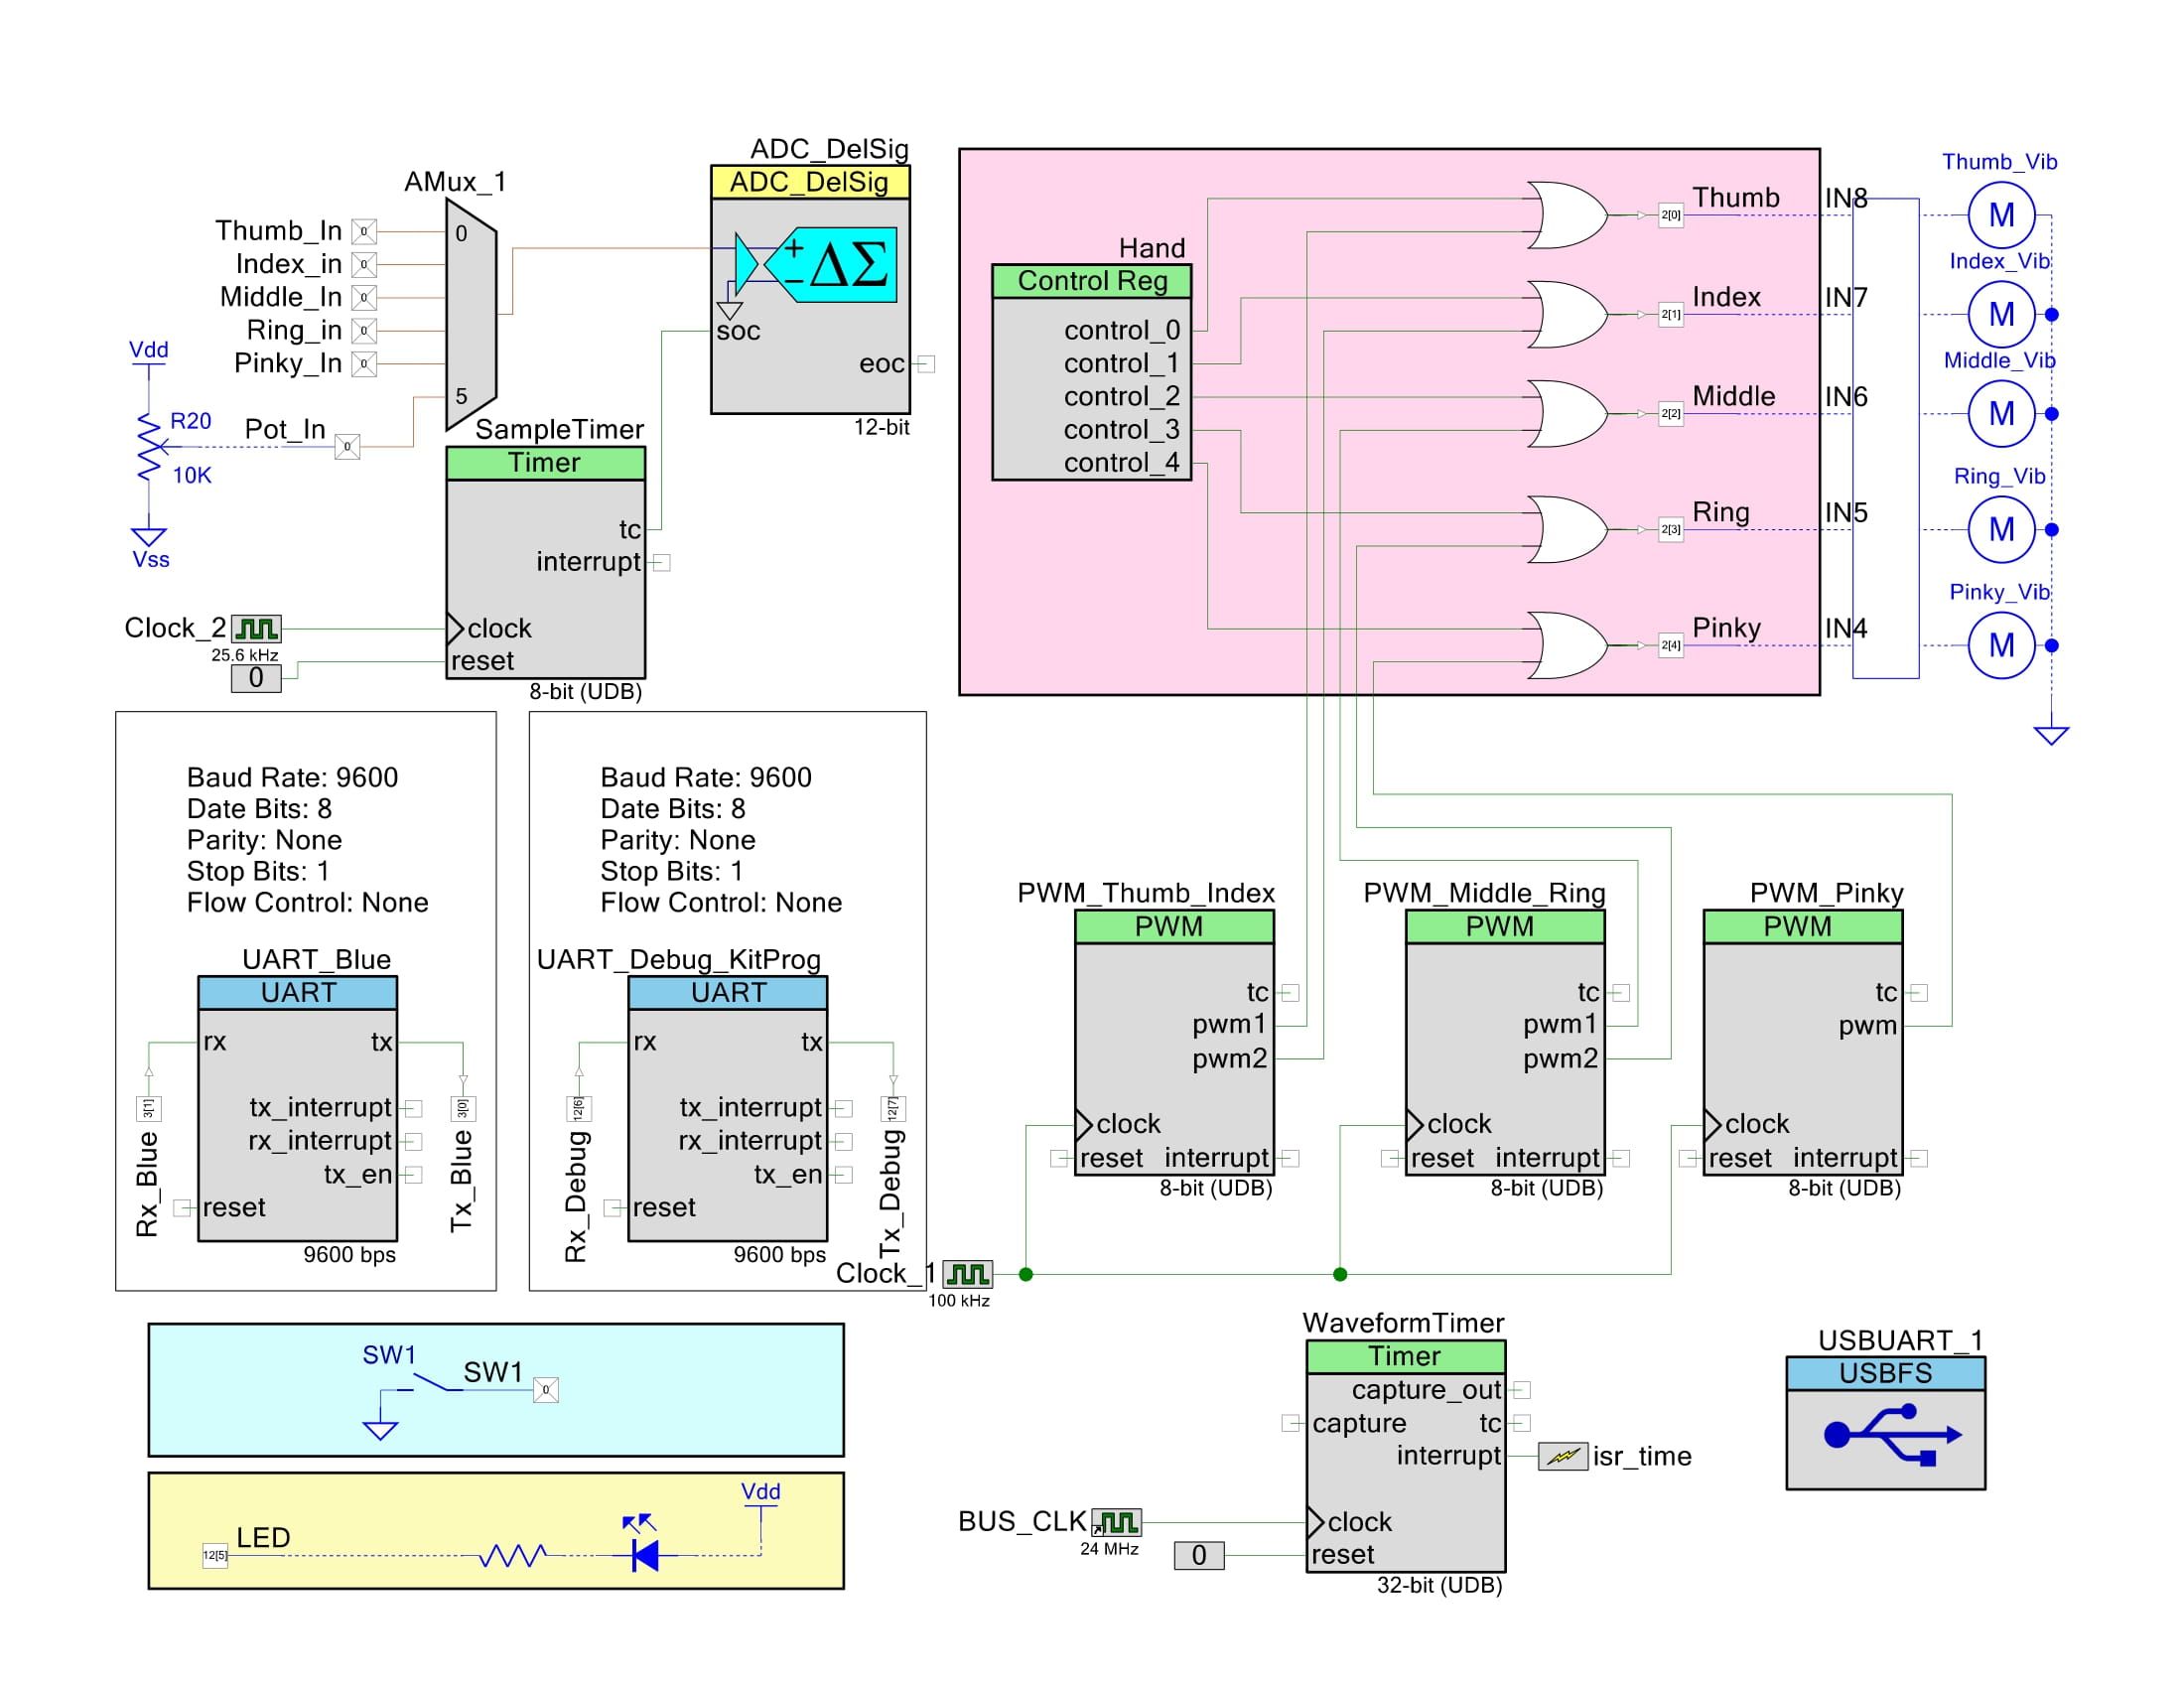Click the PWM_Thumb_Index block title
2184x1688 pixels.
point(1171,927)
